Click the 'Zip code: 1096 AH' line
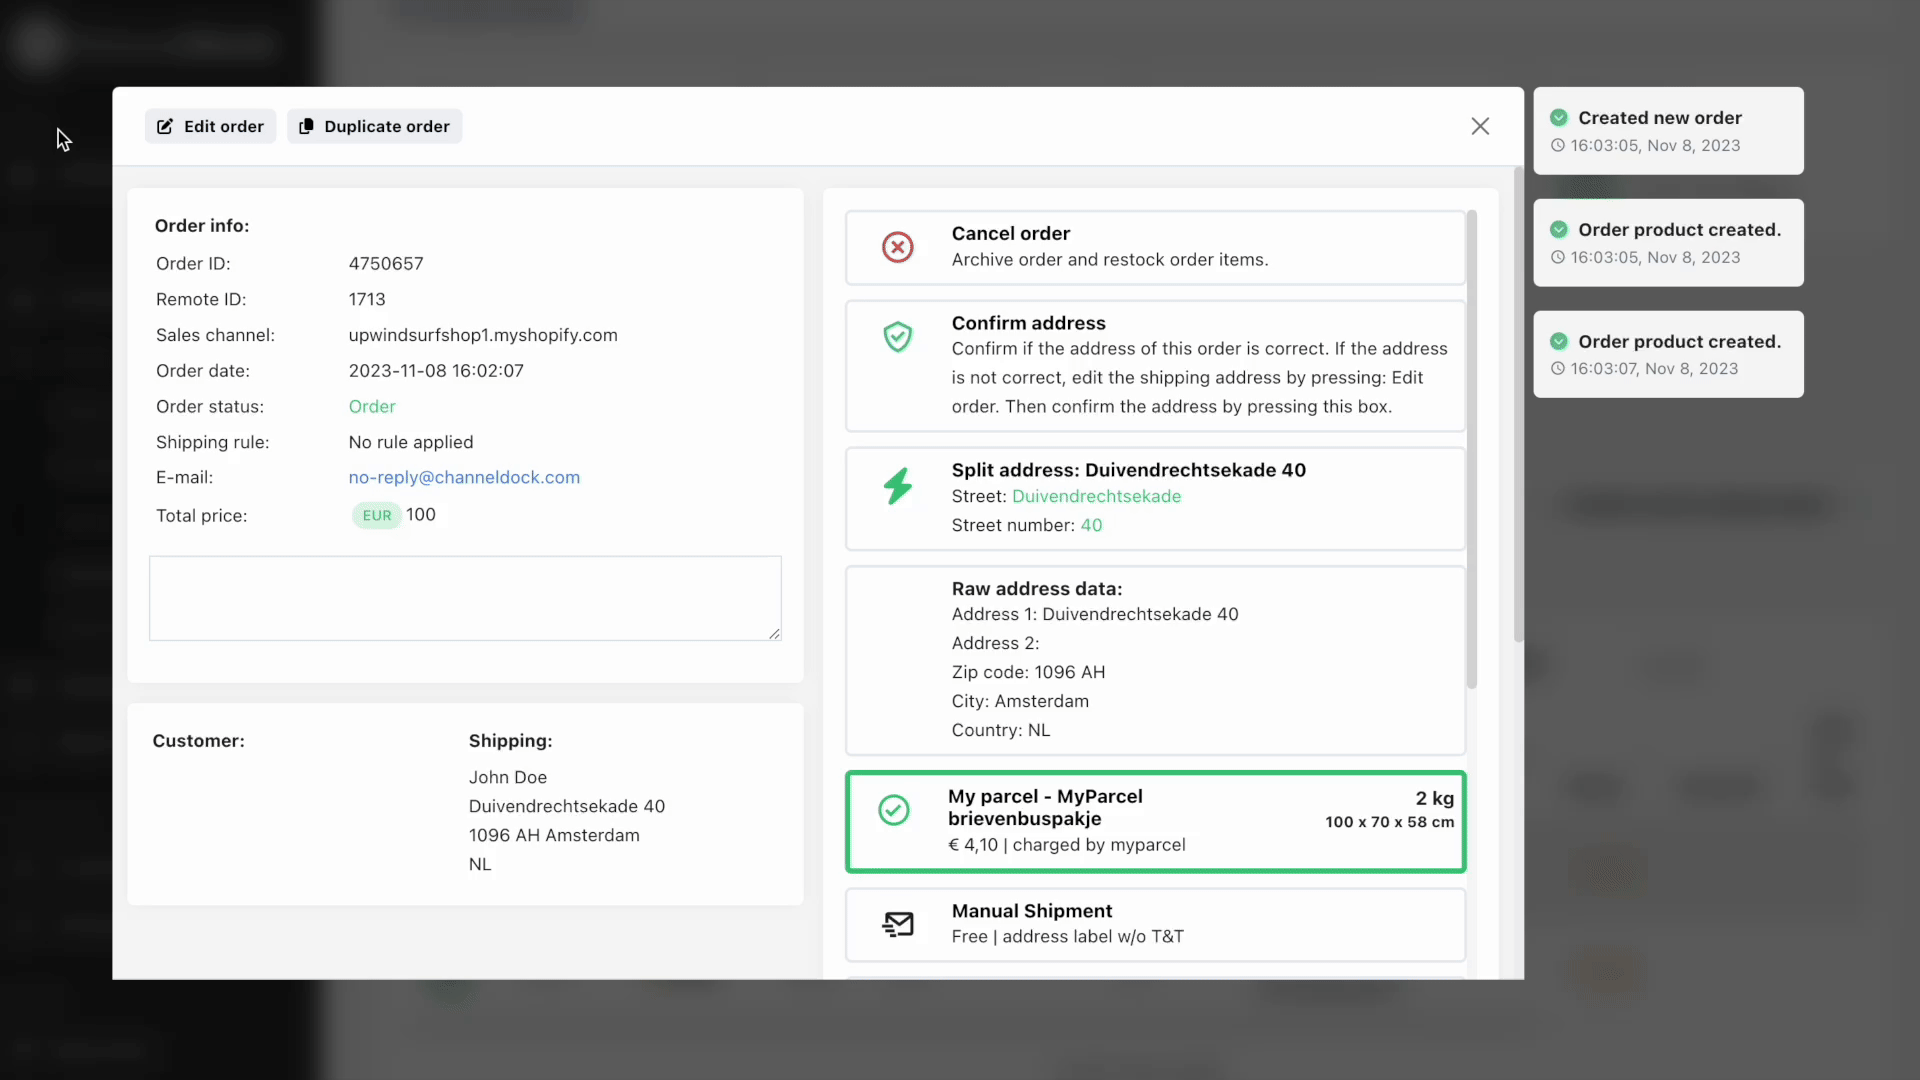The image size is (1920, 1080). 1028,672
